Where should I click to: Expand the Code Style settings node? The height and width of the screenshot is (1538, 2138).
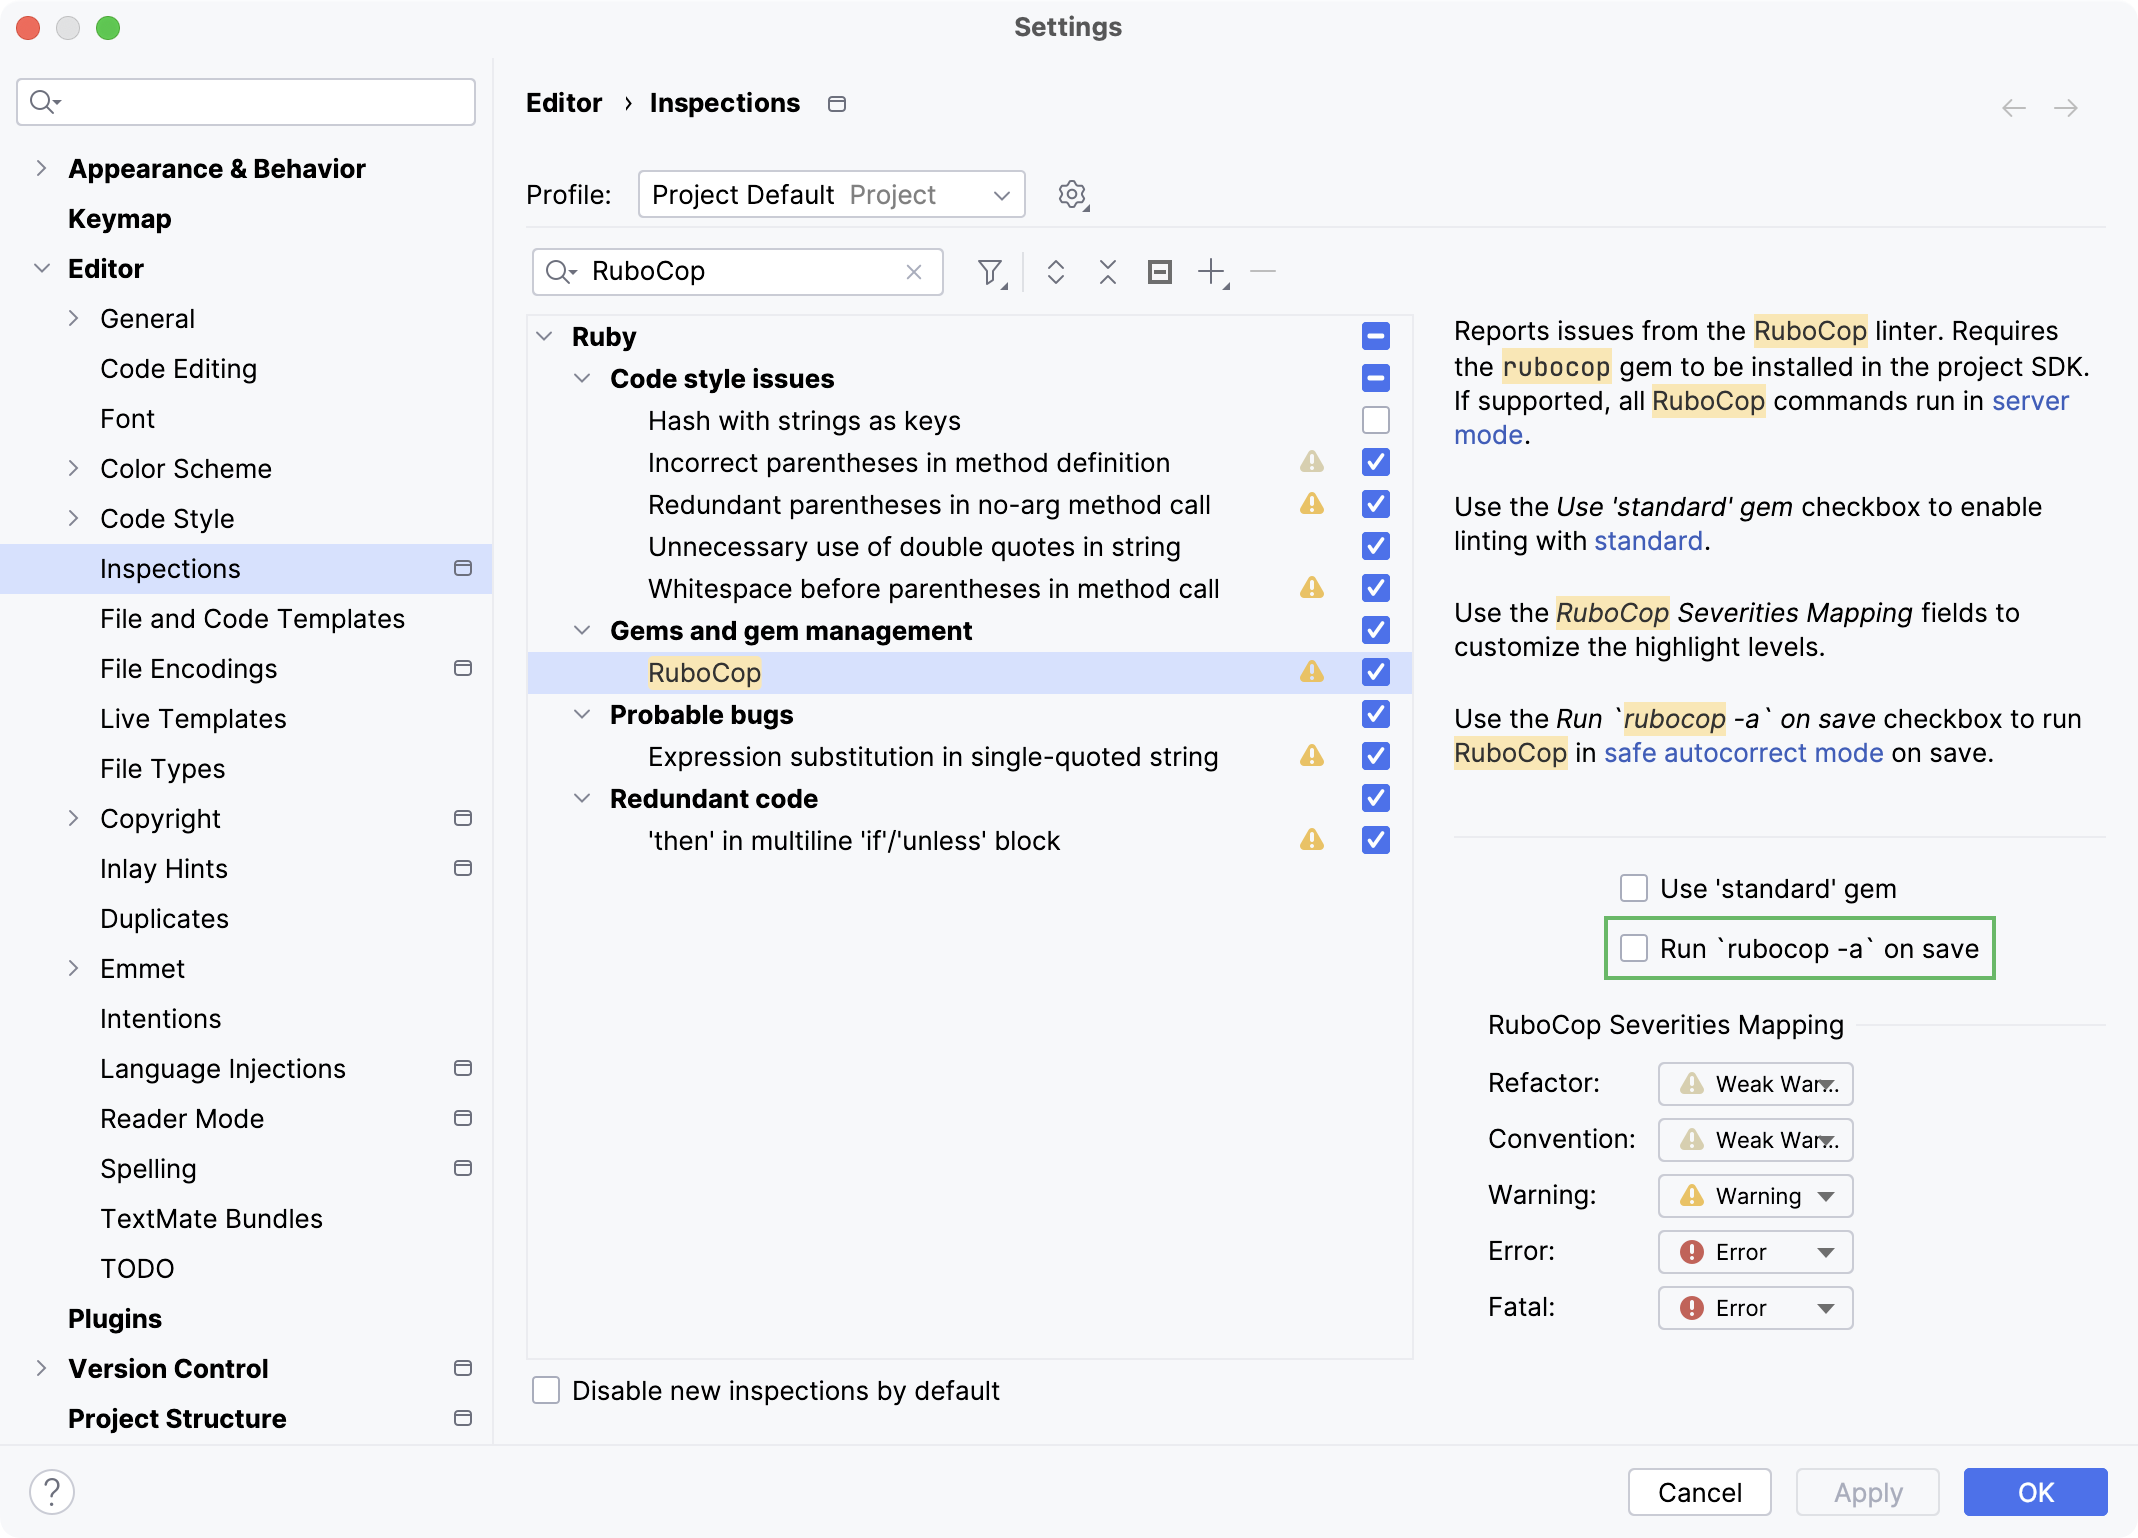click(73, 518)
